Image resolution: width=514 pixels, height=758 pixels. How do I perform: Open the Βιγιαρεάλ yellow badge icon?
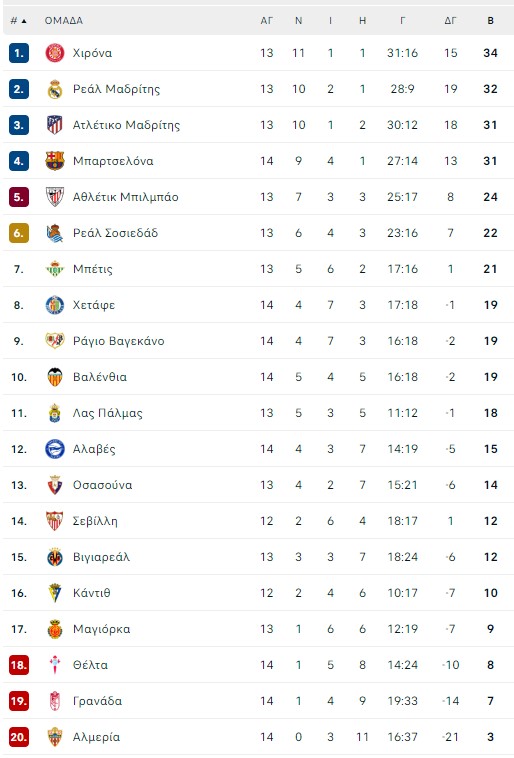[x=55, y=557]
